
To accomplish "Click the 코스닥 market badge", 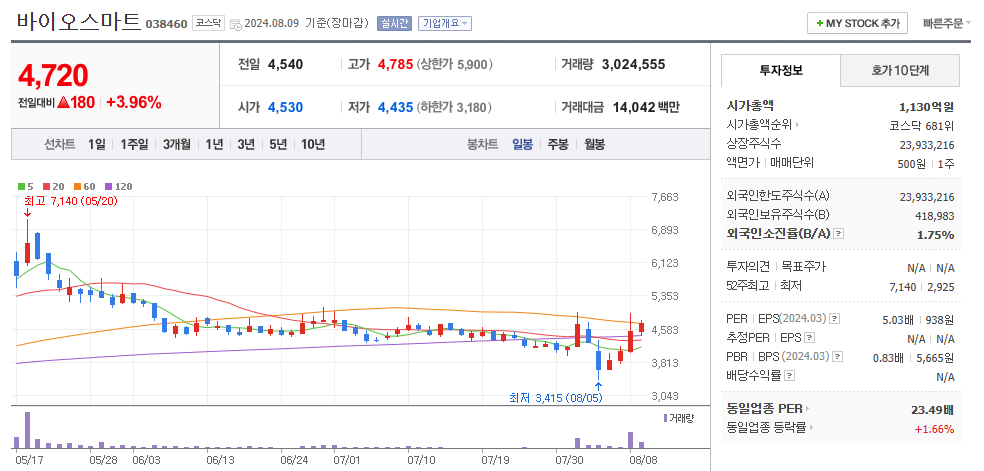I will 208,23.
